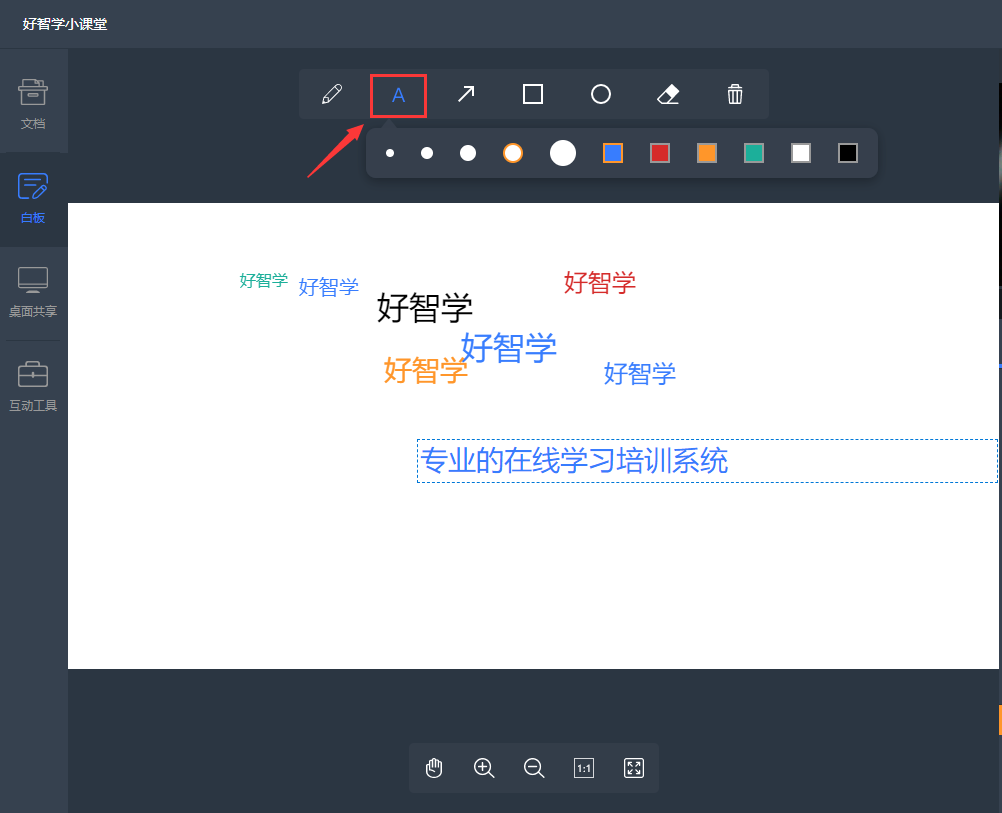The height and width of the screenshot is (813, 1002).
Task: Choose the smallest size dot
Action: pyautogui.click(x=390, y=153)
